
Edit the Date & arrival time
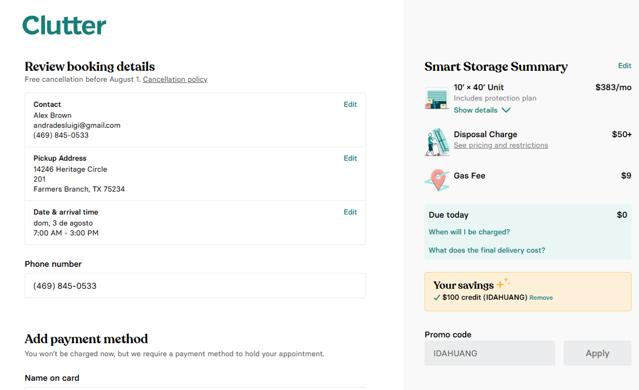350,212
